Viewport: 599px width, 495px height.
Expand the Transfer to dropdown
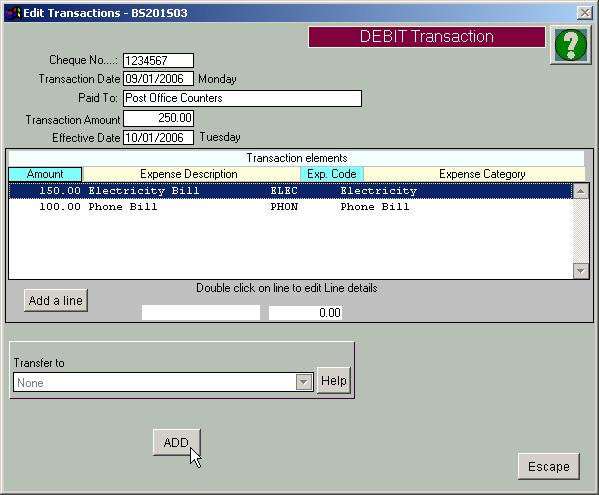point(304,382)
